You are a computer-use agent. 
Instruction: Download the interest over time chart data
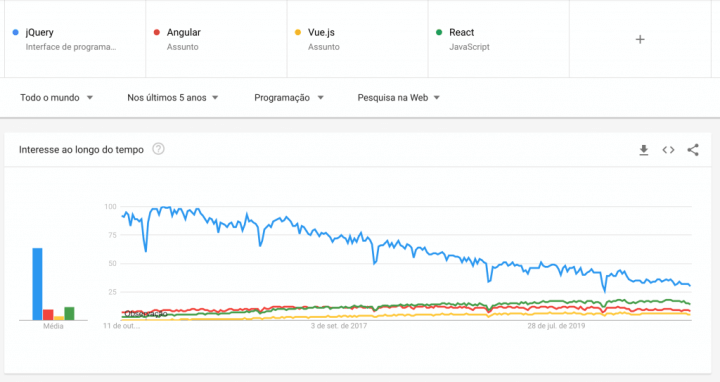pyautogui.click(x=644, y=150)
